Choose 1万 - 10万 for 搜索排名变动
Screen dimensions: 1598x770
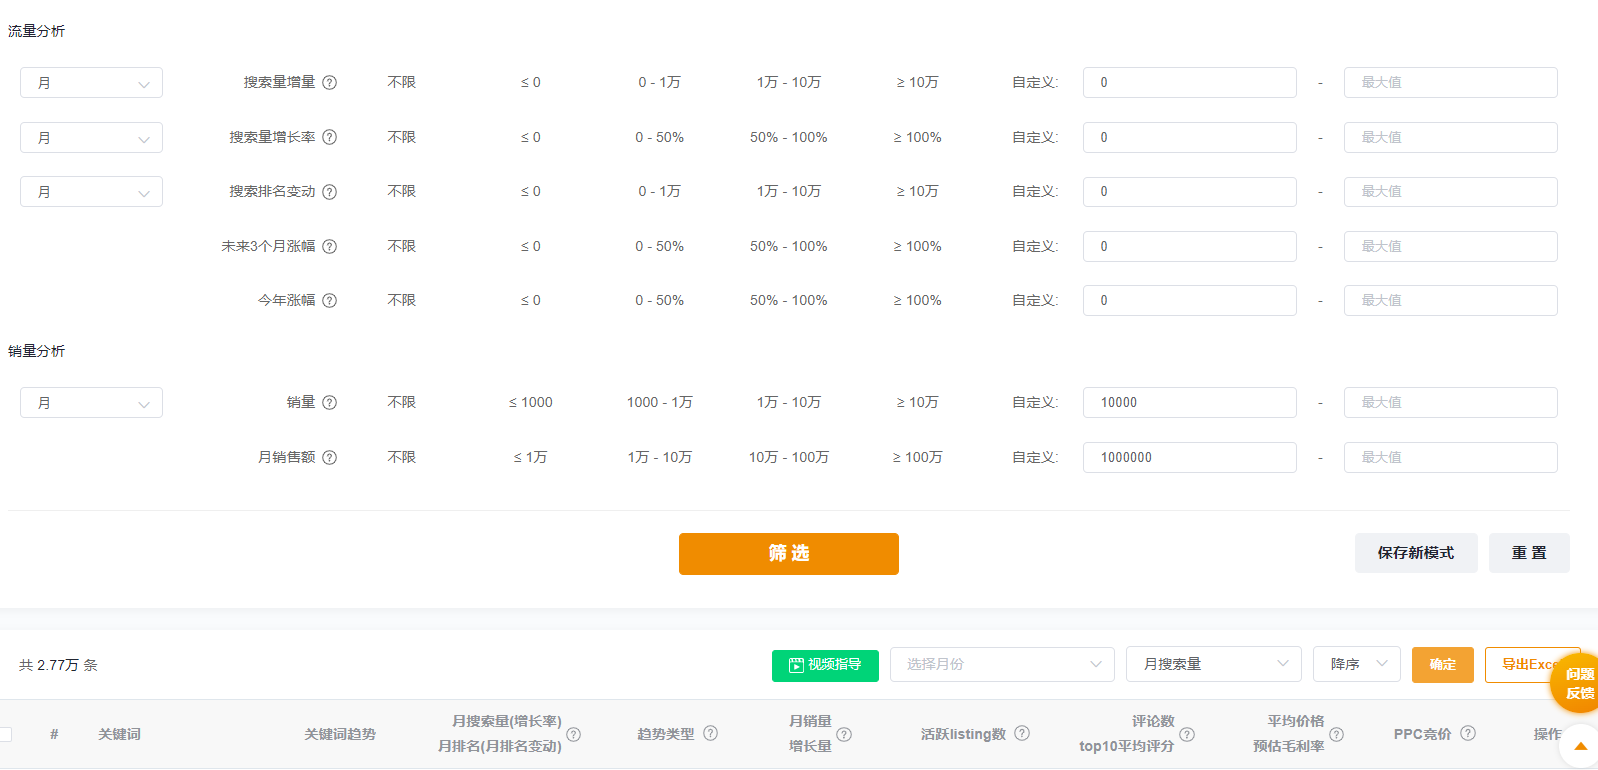(788, 191)
